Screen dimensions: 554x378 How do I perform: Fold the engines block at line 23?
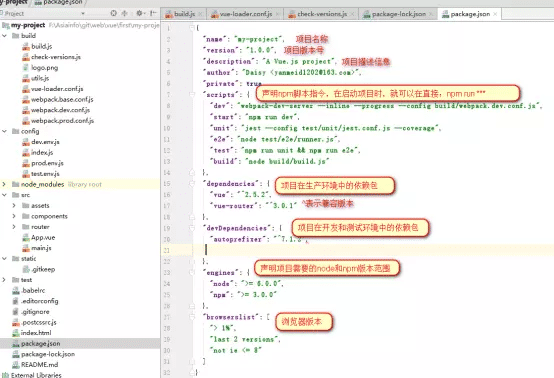(x=192, y=272)
